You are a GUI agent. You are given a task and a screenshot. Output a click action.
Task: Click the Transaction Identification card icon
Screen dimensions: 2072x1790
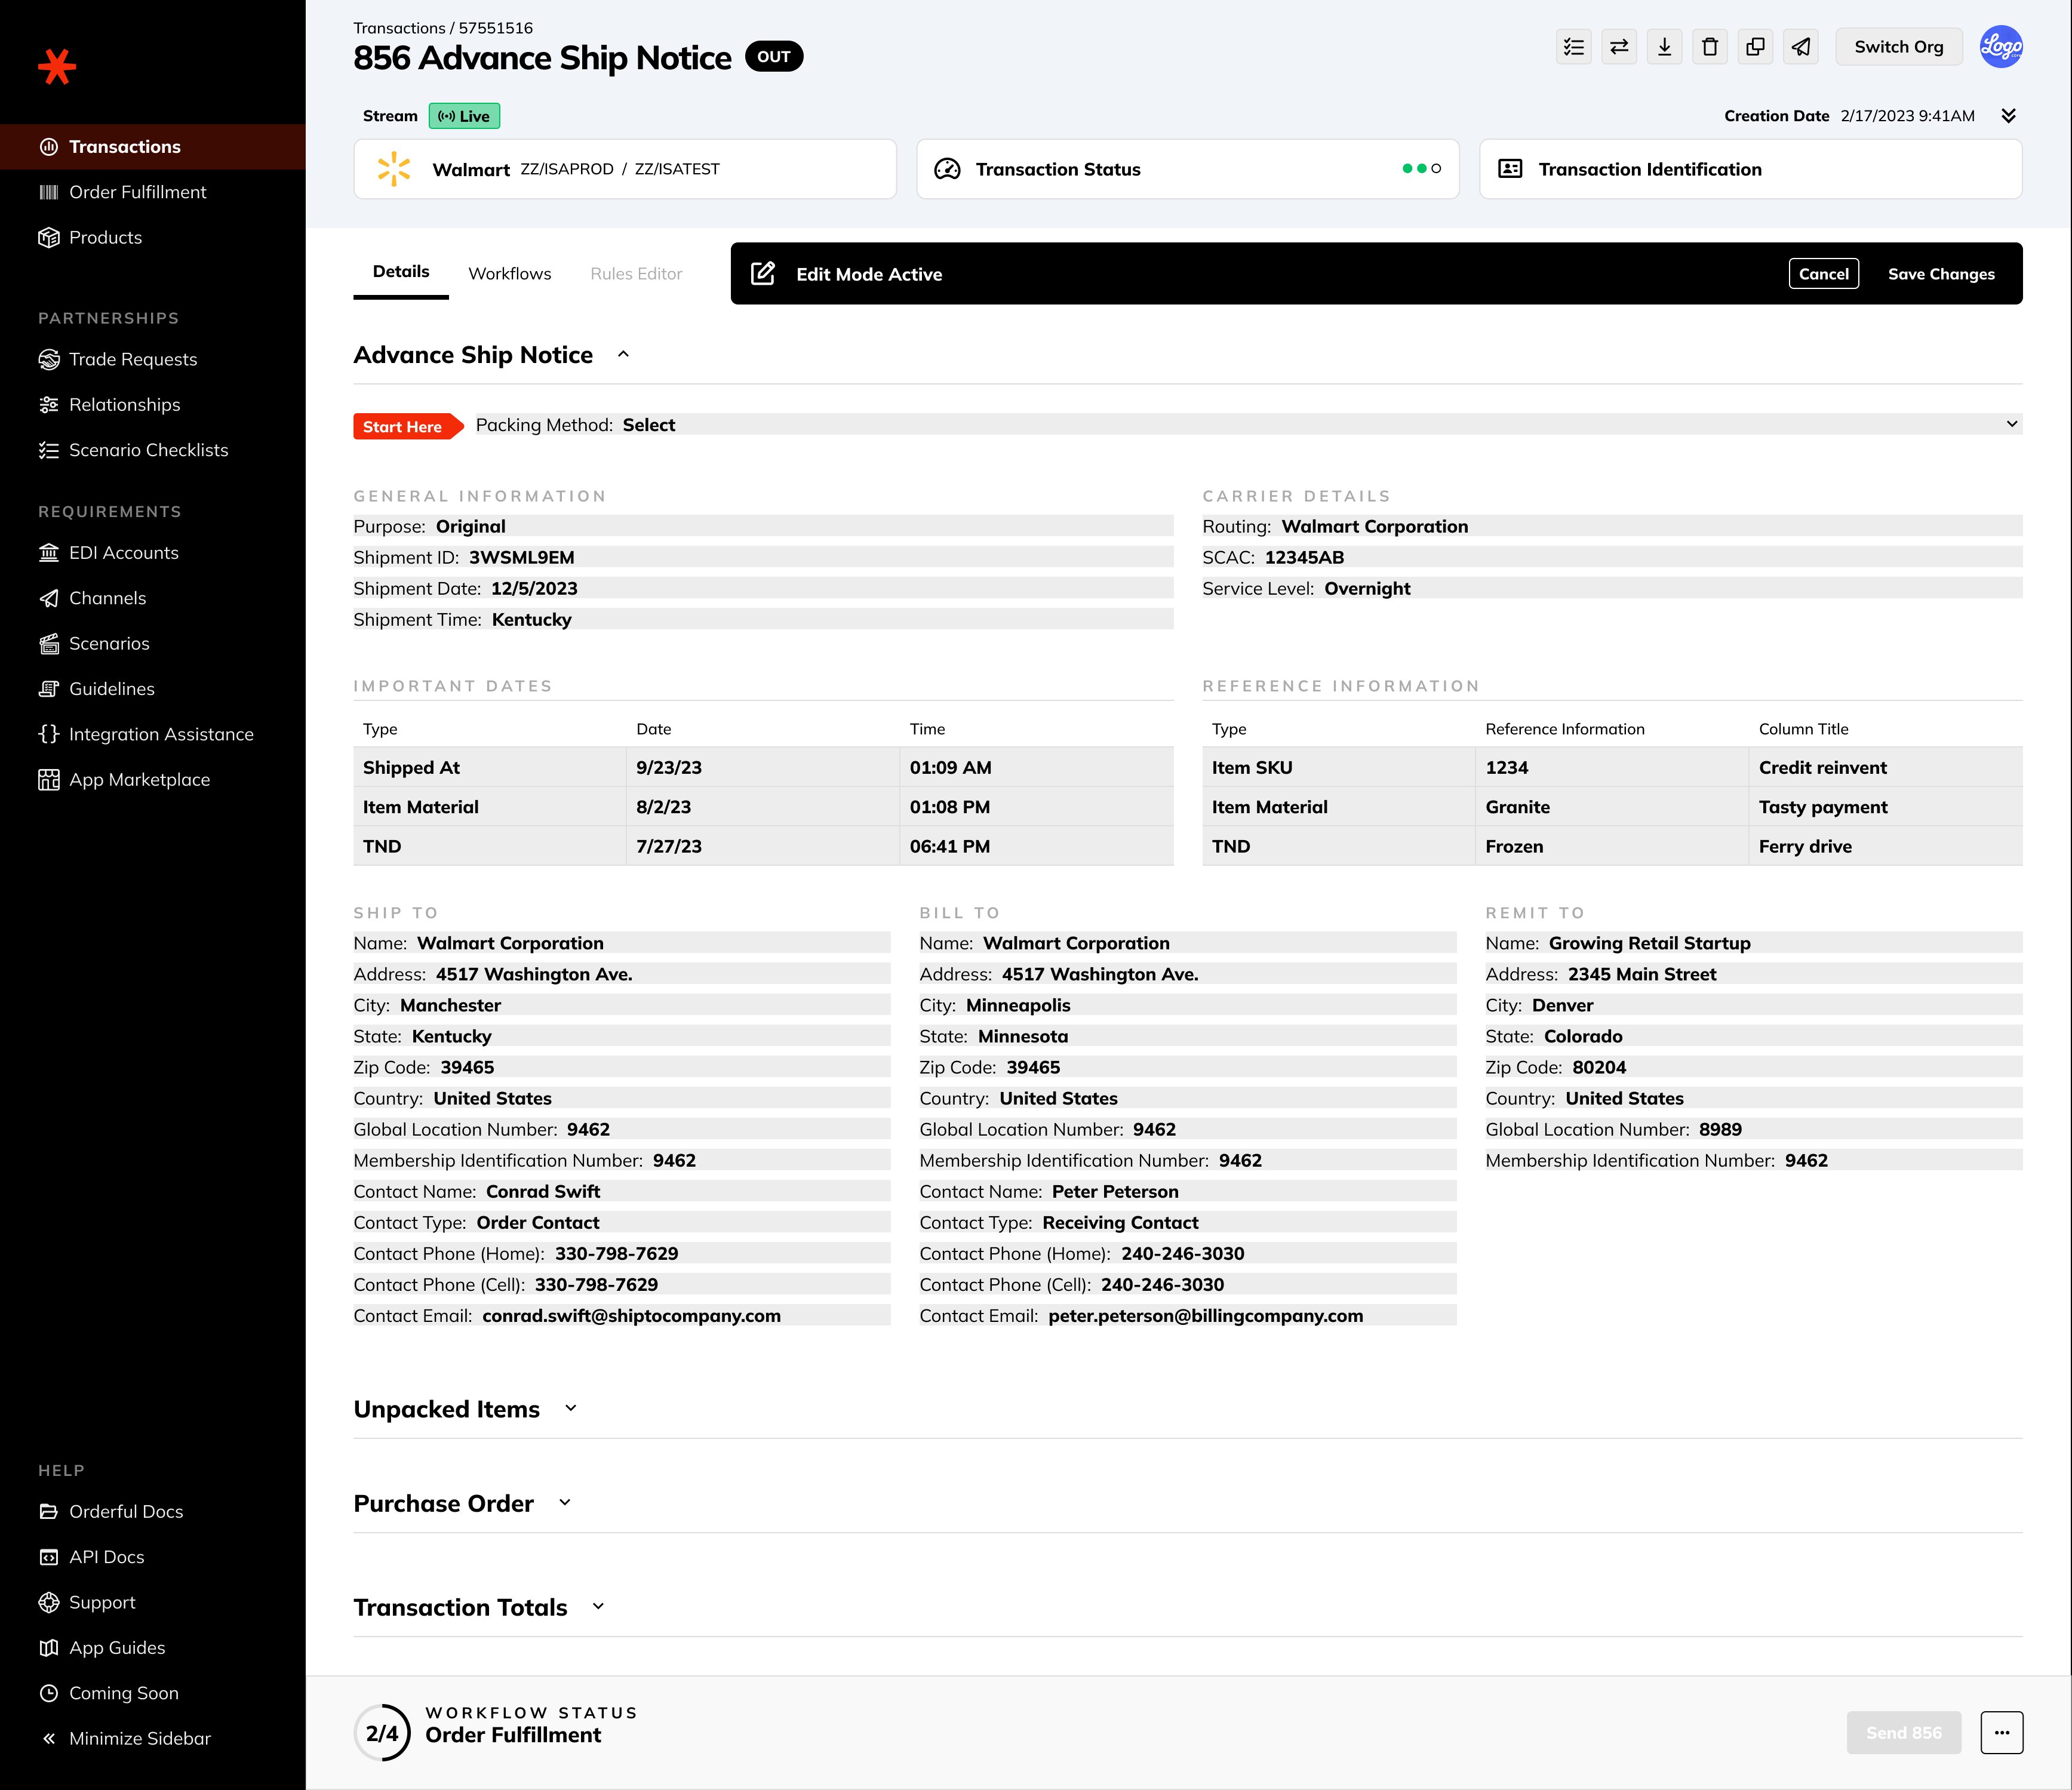(1510, 169)
